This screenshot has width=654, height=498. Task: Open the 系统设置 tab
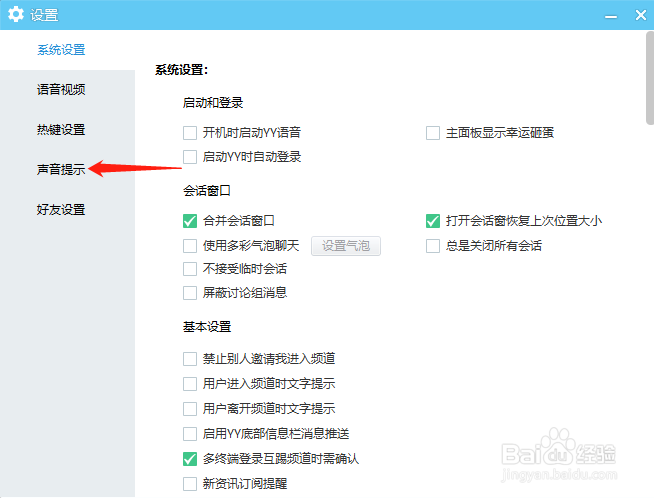click(x=61, y=50)
